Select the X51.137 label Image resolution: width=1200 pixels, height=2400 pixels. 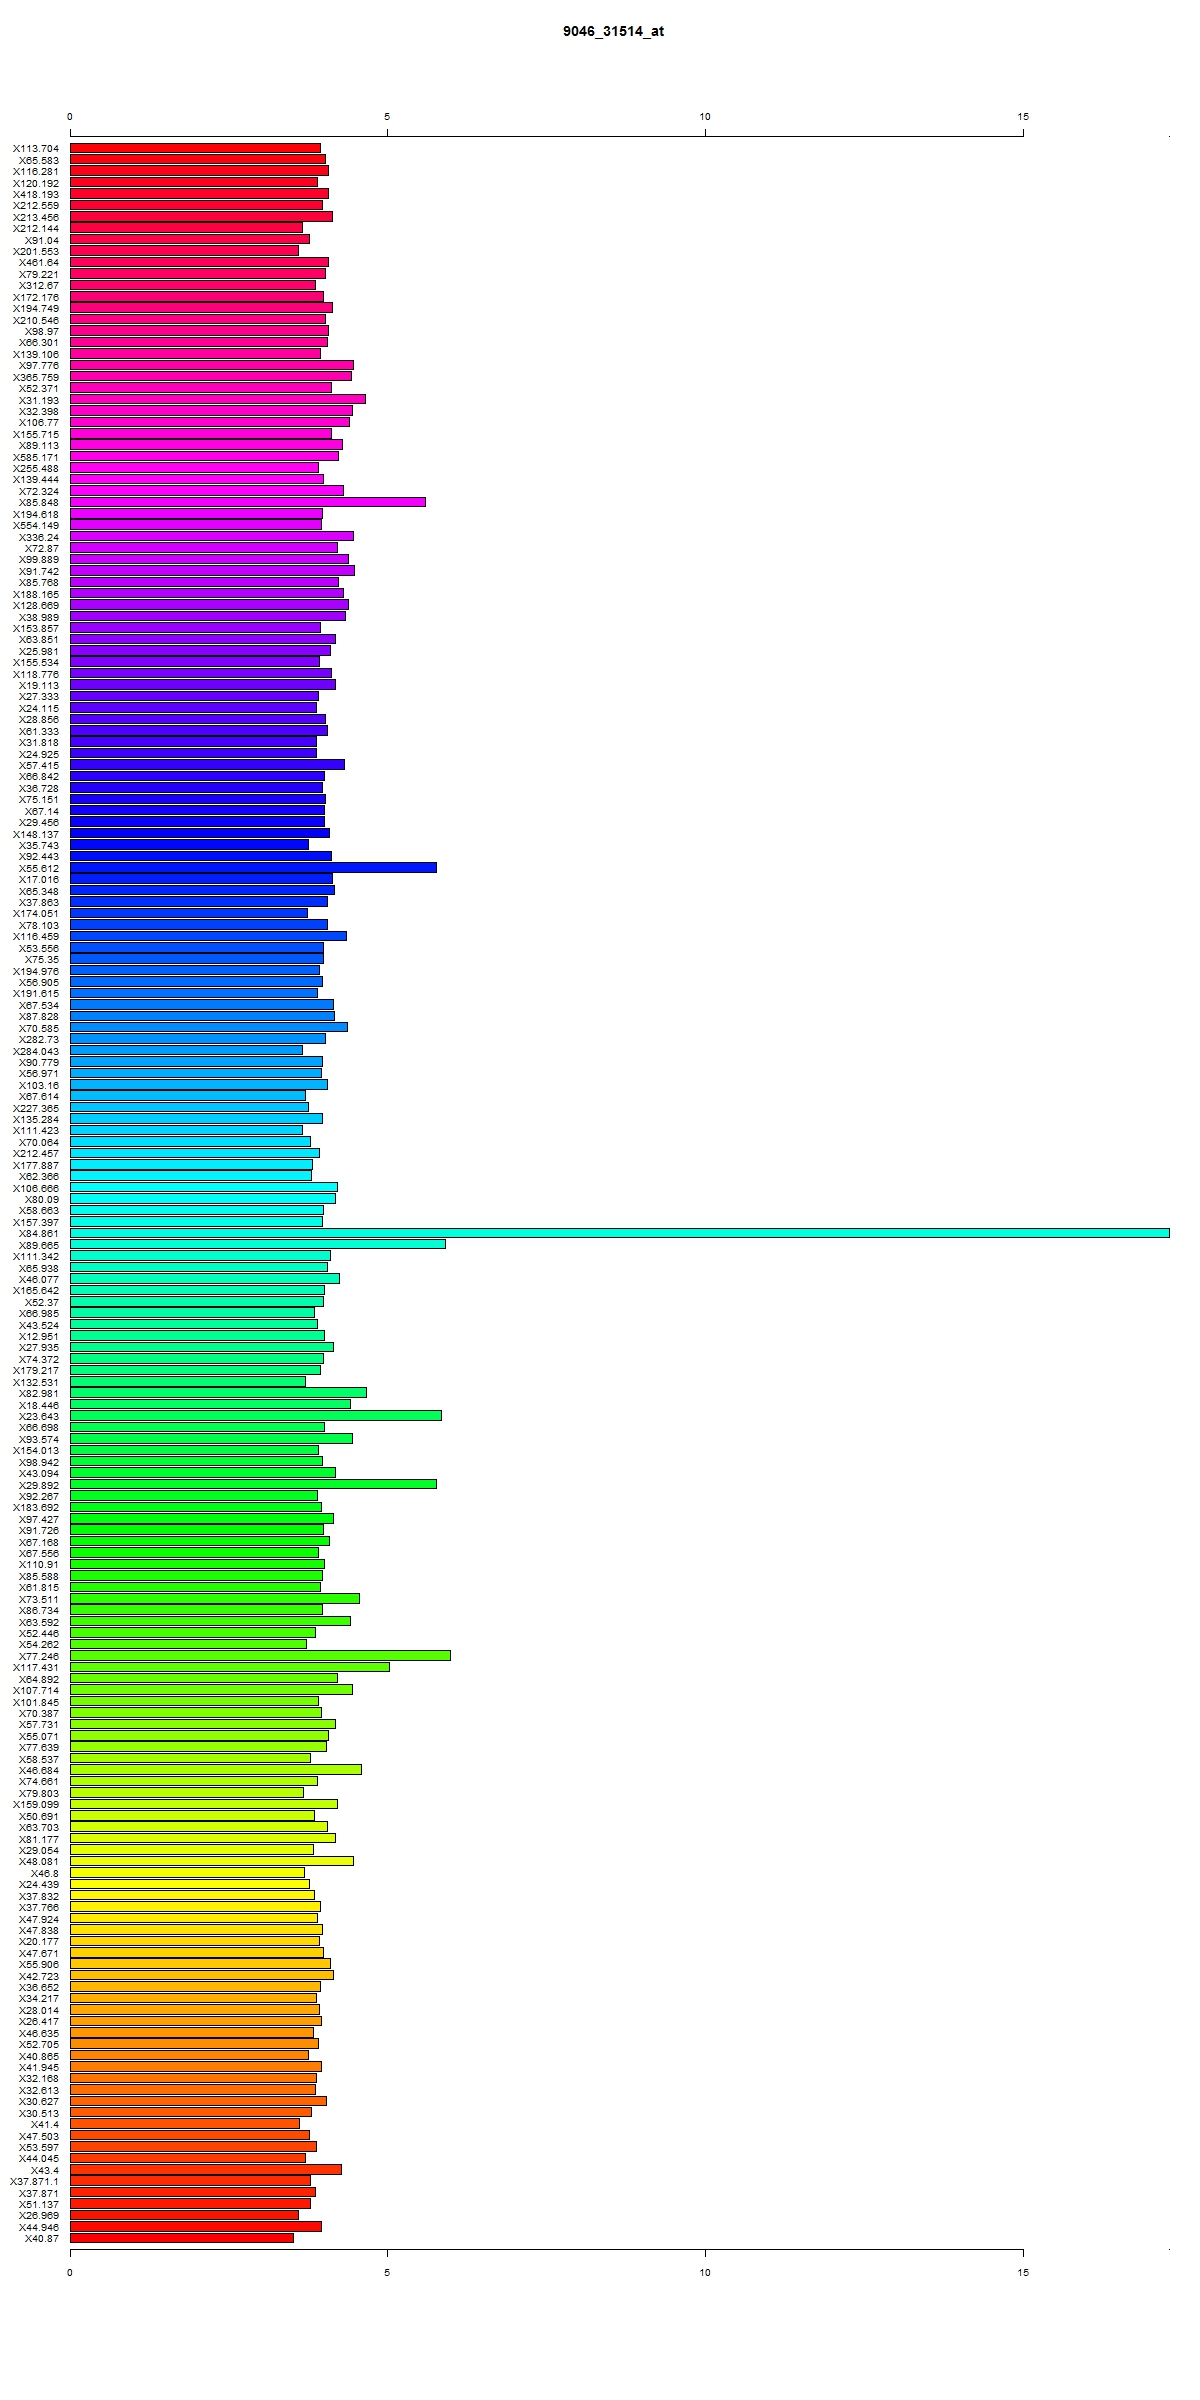tap(39, 2204)
